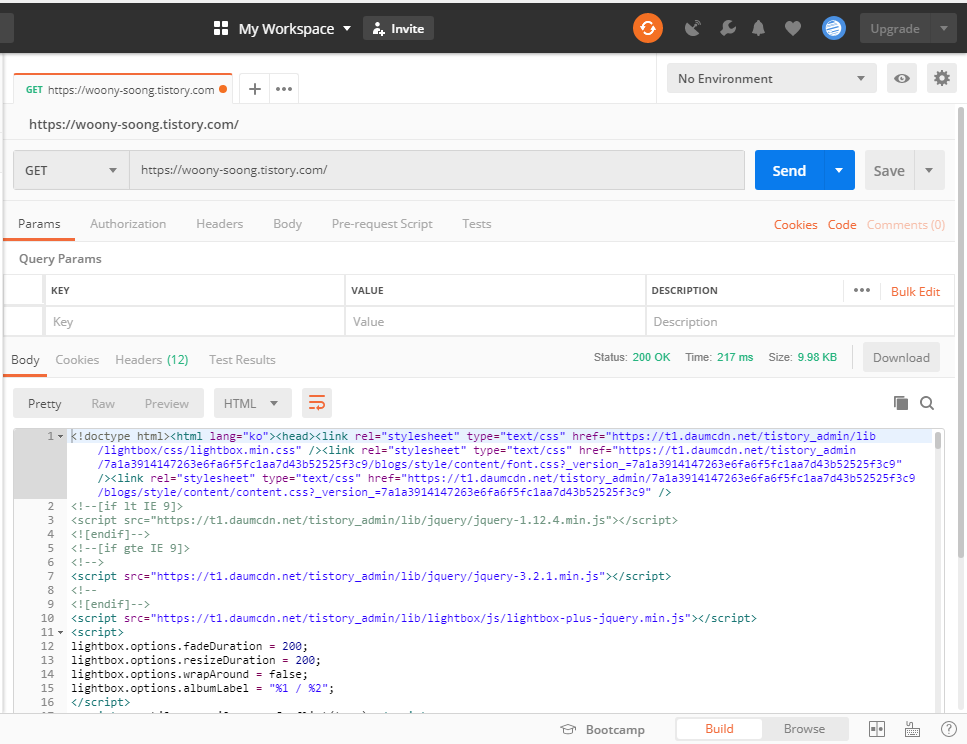Screen dimensions: 967x744
Task: Click the orange sync status icon
Action: click(648, 28)
